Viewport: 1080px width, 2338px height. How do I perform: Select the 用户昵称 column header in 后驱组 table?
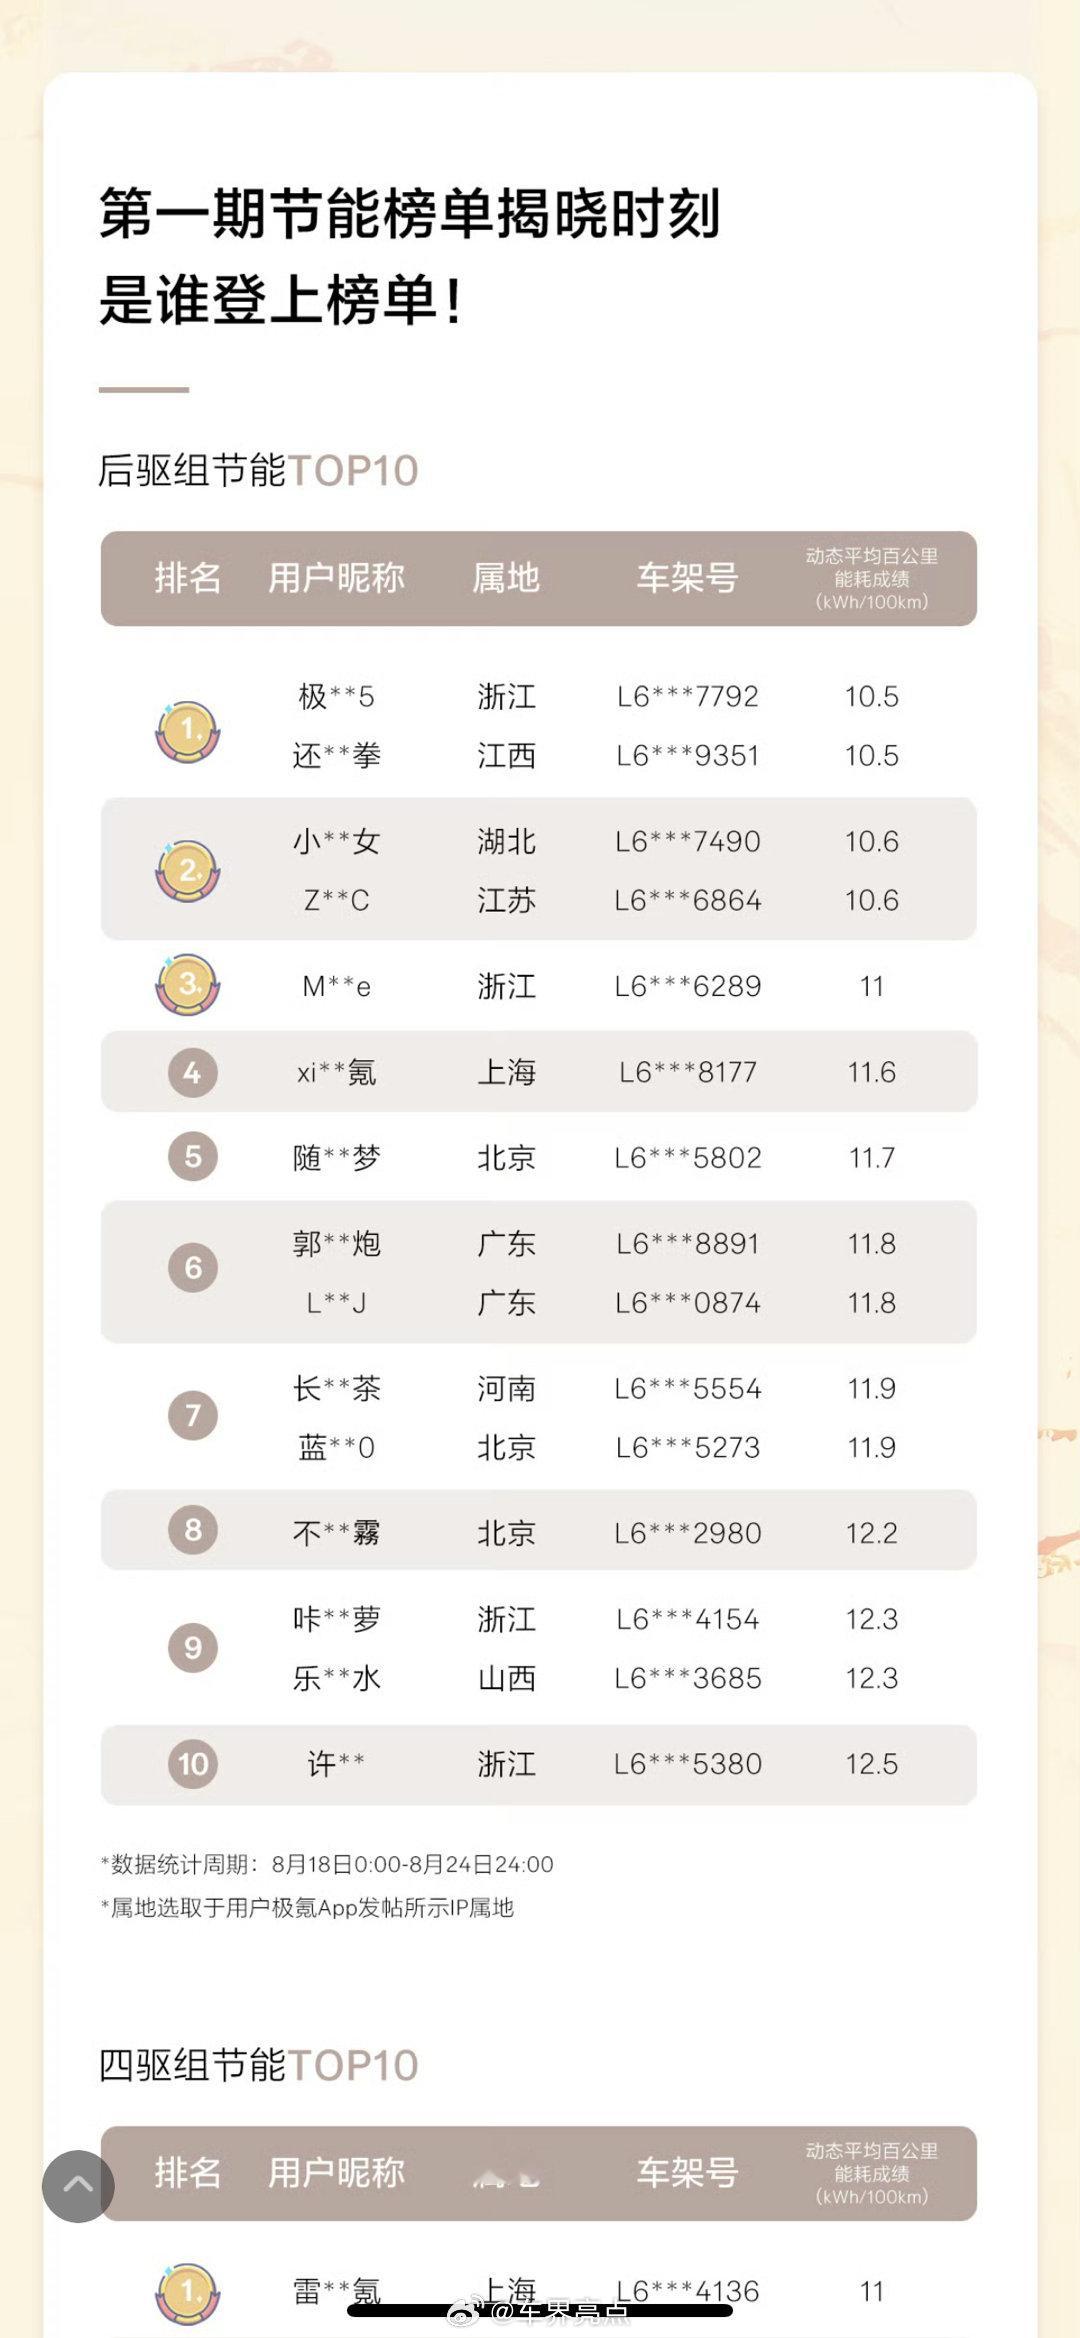(x=336, y=578)
